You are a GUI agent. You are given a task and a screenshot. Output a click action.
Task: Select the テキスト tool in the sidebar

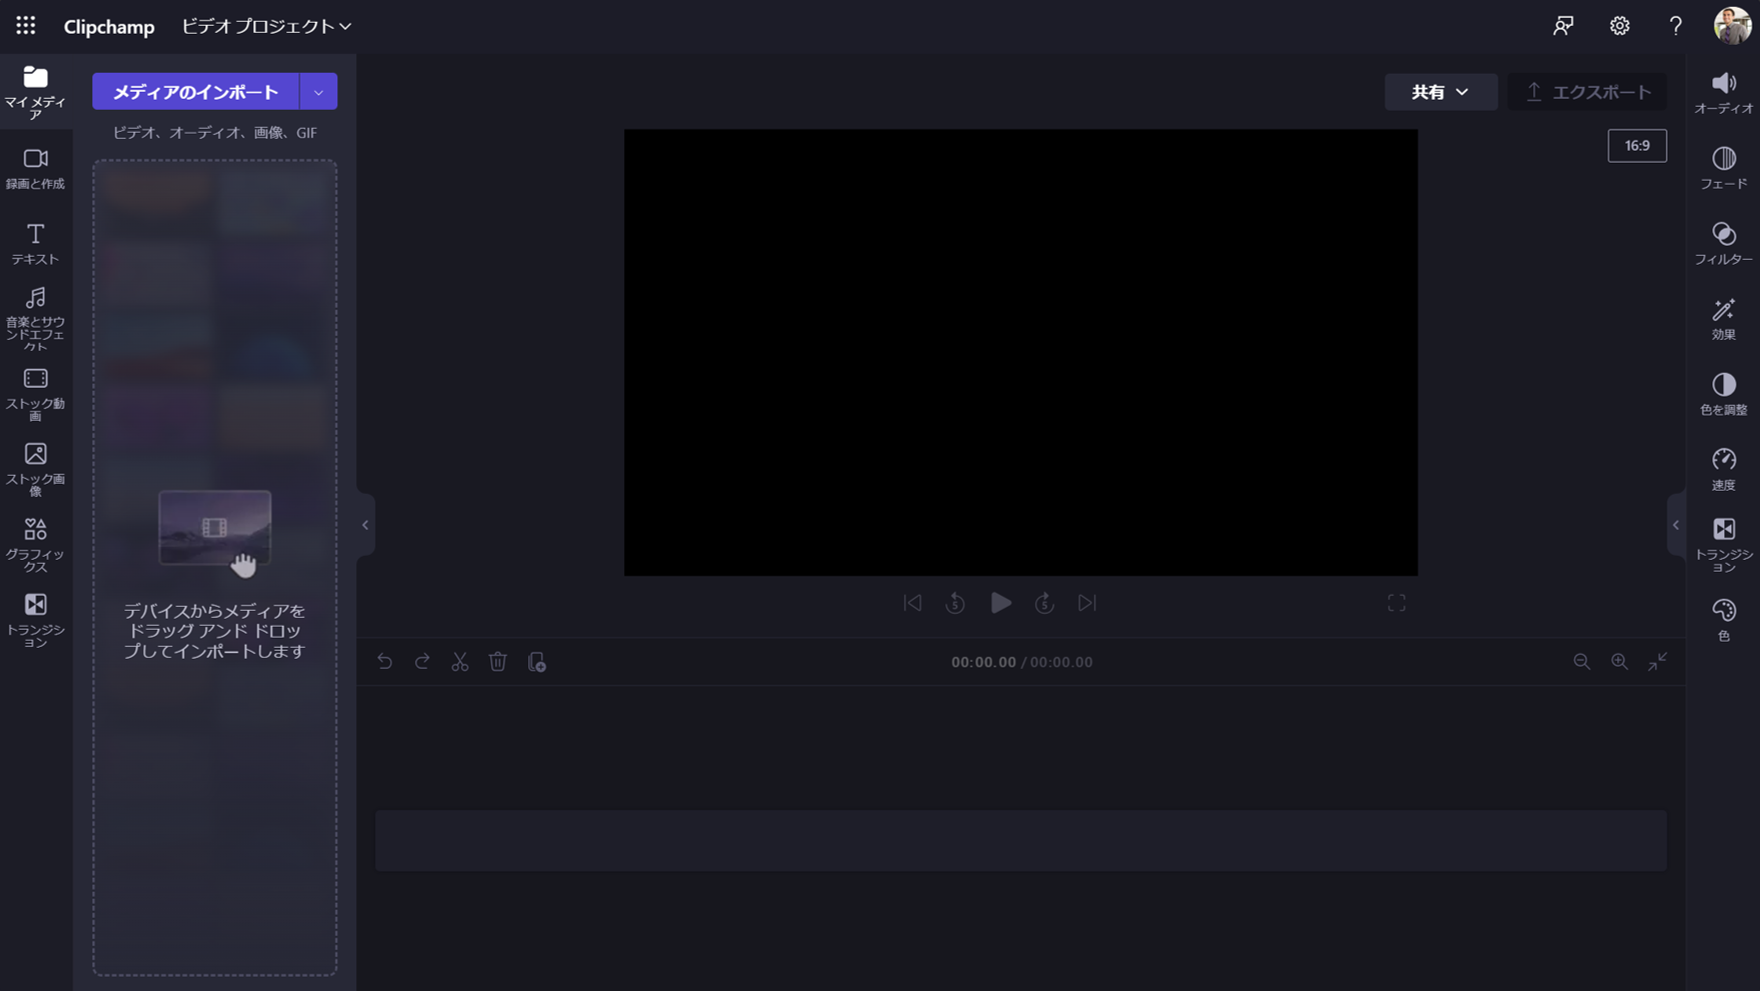click(x=36, y=242)
